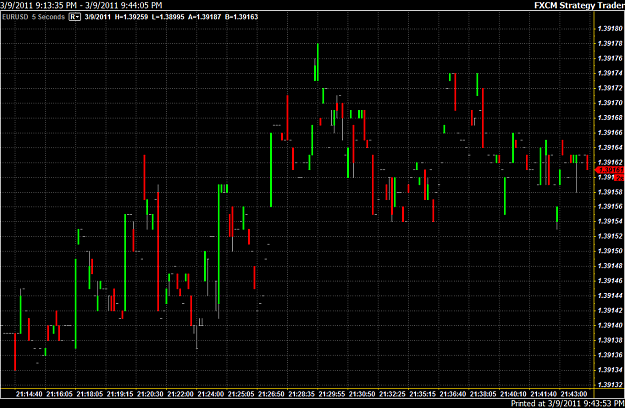Image resolution: width=625 pixels, height=408 pixels.
Task: Click the H=1.39259 high value
Action: (x=131, y=17)
